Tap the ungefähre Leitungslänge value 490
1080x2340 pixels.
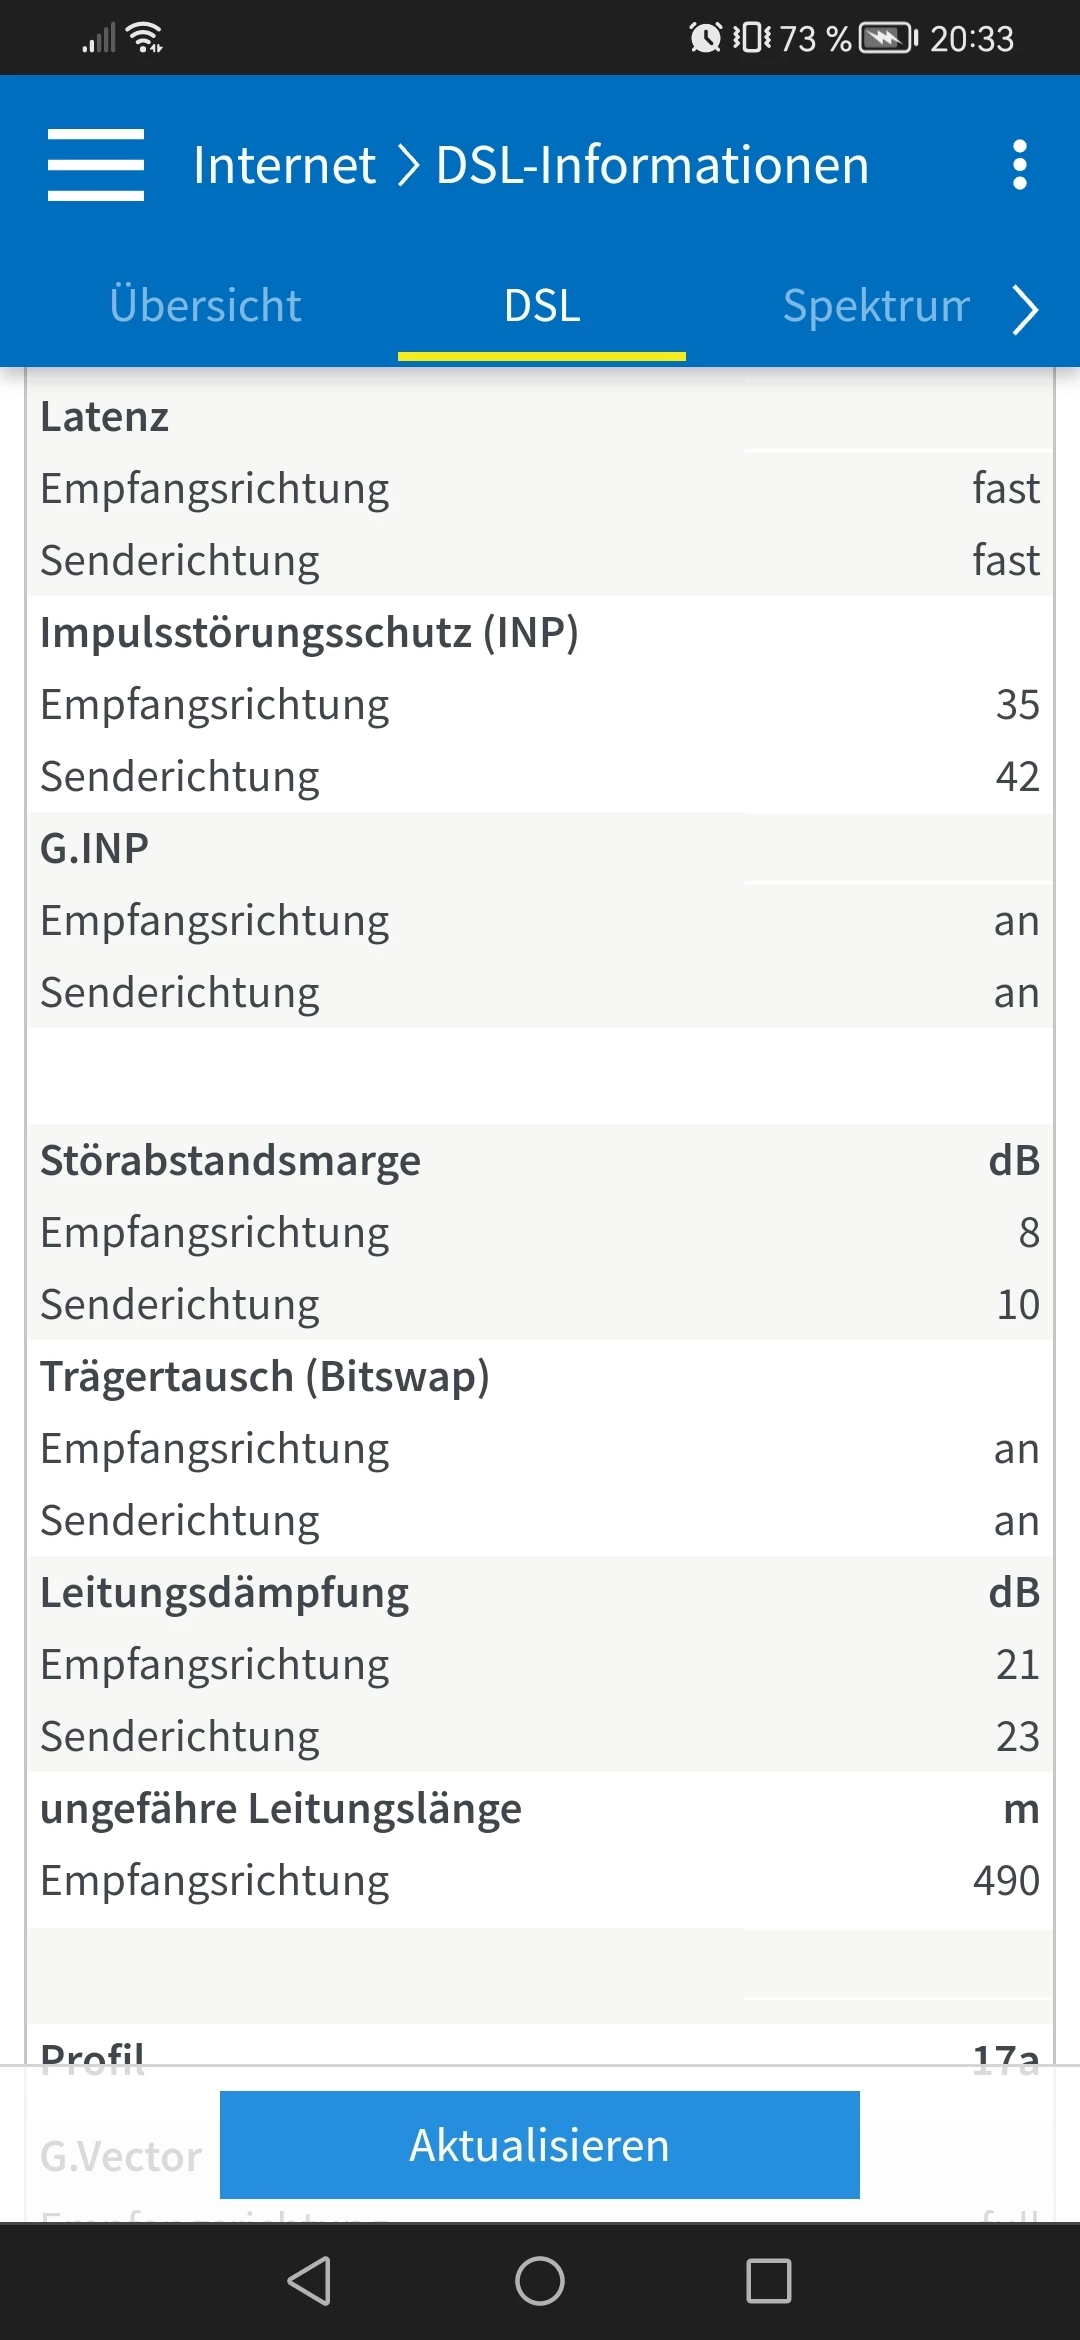1005,1880
